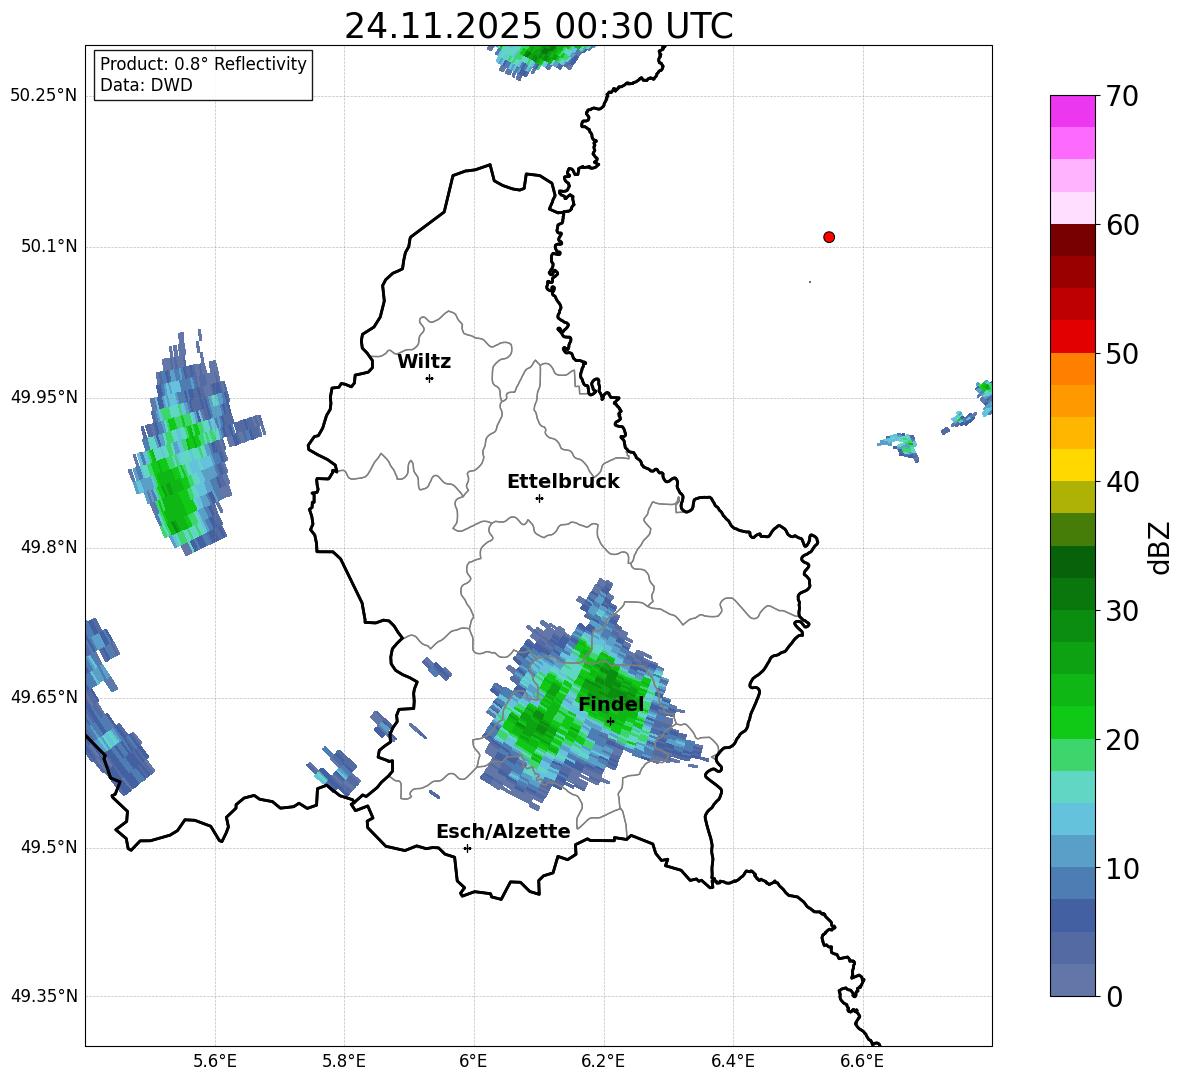Image resolution: width=1184 pixels, height=1081 pixels.
Task: Click the 49.95°N latitude label
Action: pos(44,396)
